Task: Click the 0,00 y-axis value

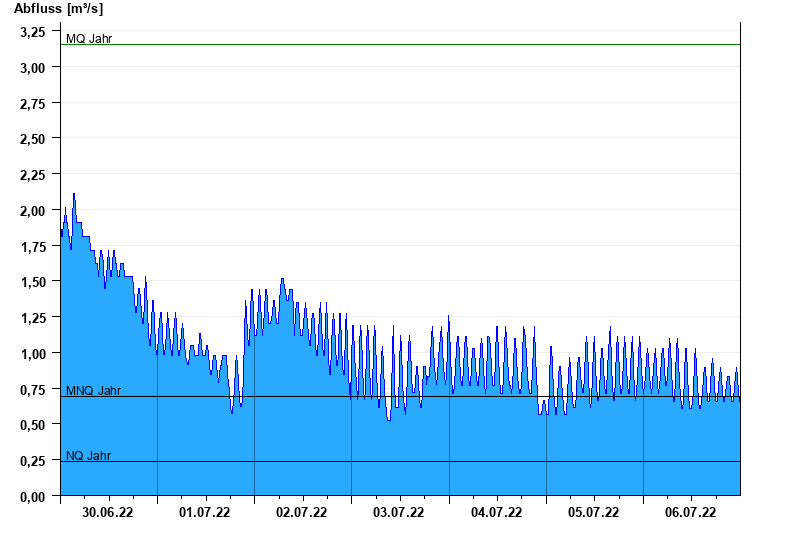Action: [x=33, y=497]
